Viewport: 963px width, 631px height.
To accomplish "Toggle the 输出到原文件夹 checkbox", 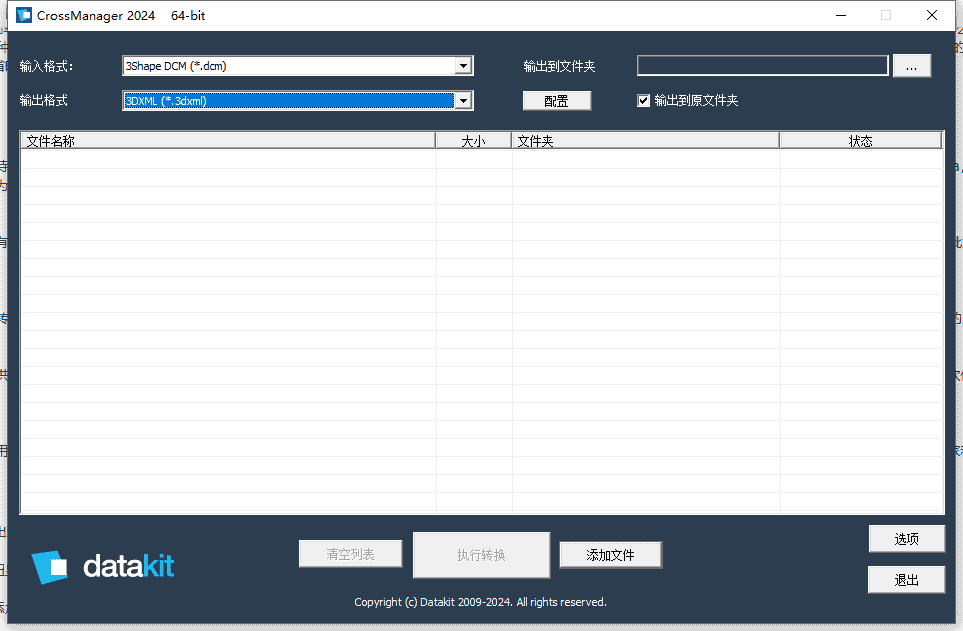I will [x=645, y=100].
